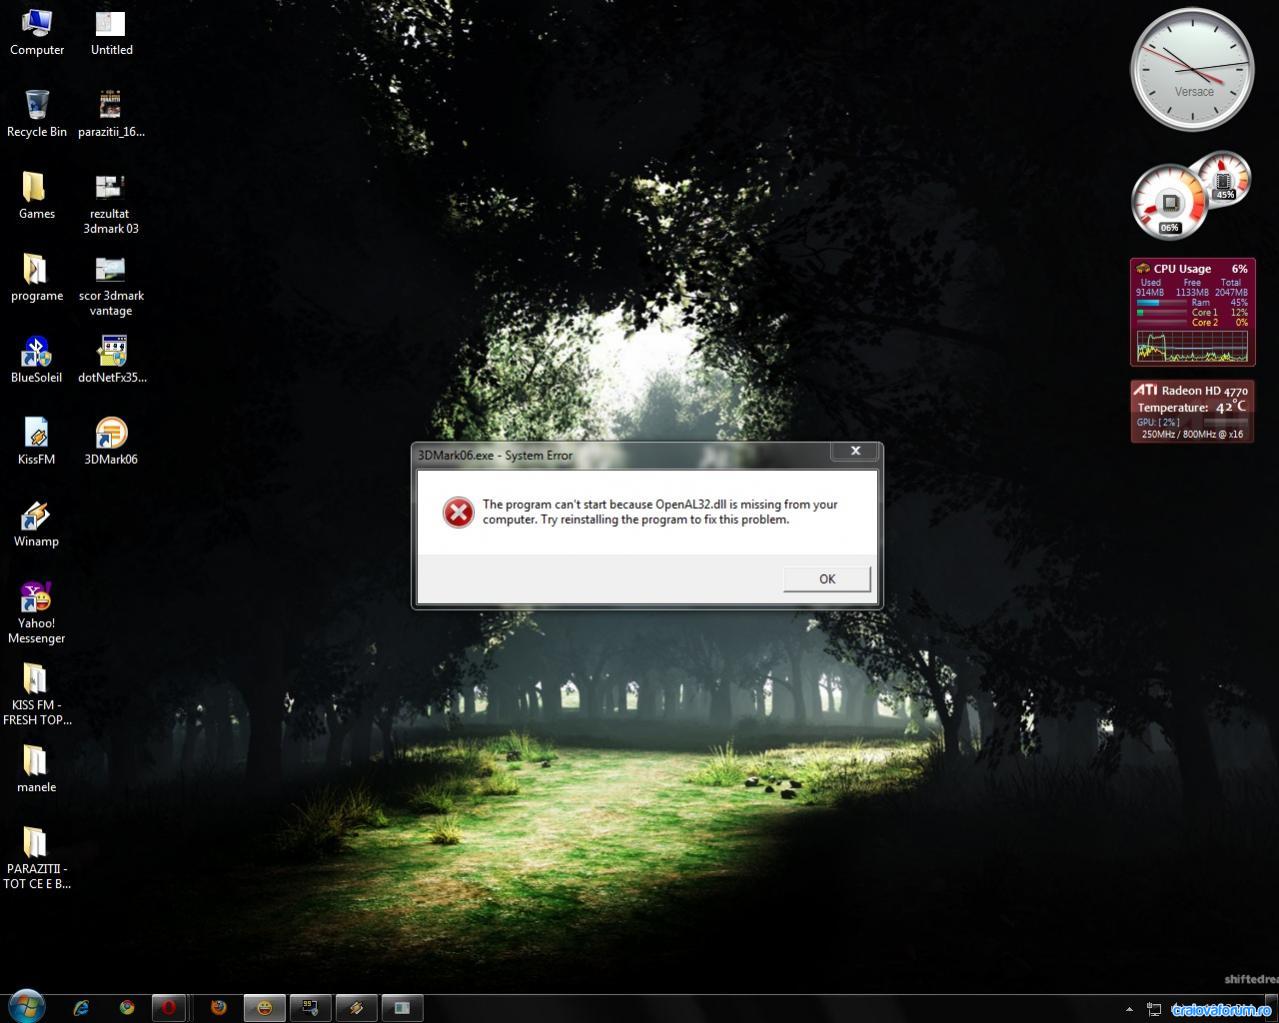The height and width of the screenshot is (1023, 1279).
Task: Click the Core 2 usage row
Action: click(1192, 322)
